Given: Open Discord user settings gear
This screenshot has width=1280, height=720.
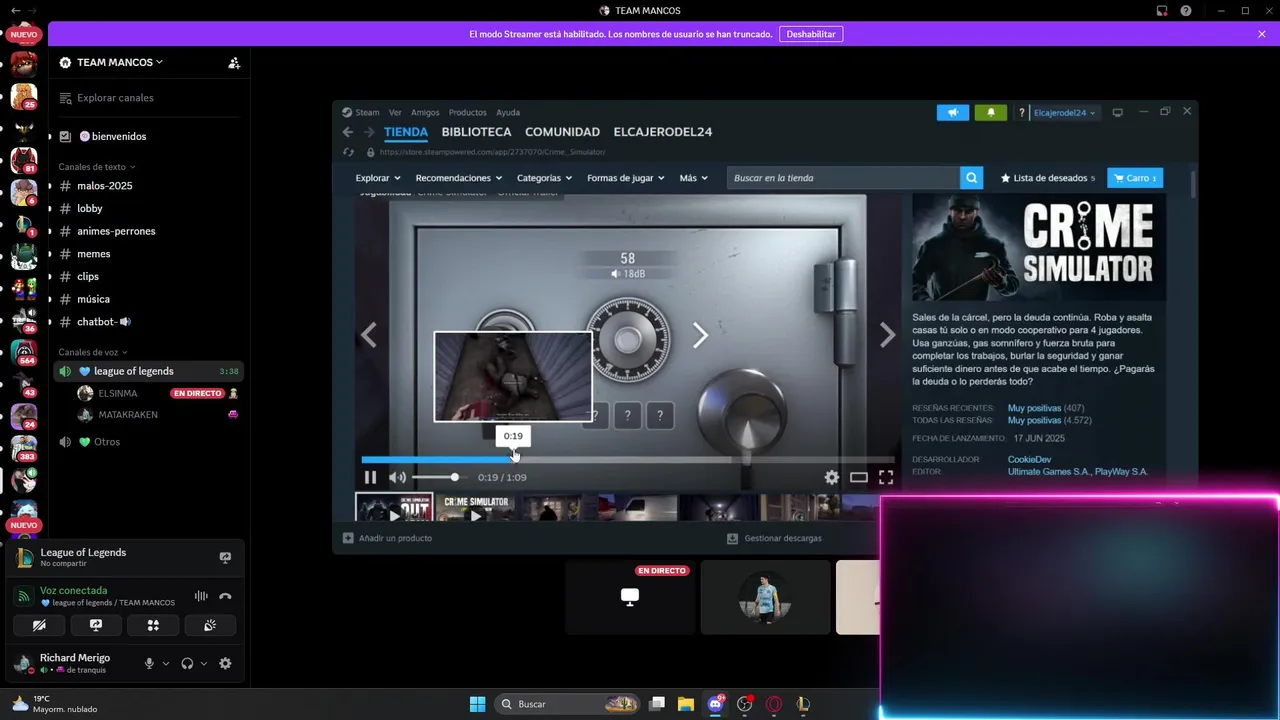Looking at the screenshot, I should tap(225, 663).
